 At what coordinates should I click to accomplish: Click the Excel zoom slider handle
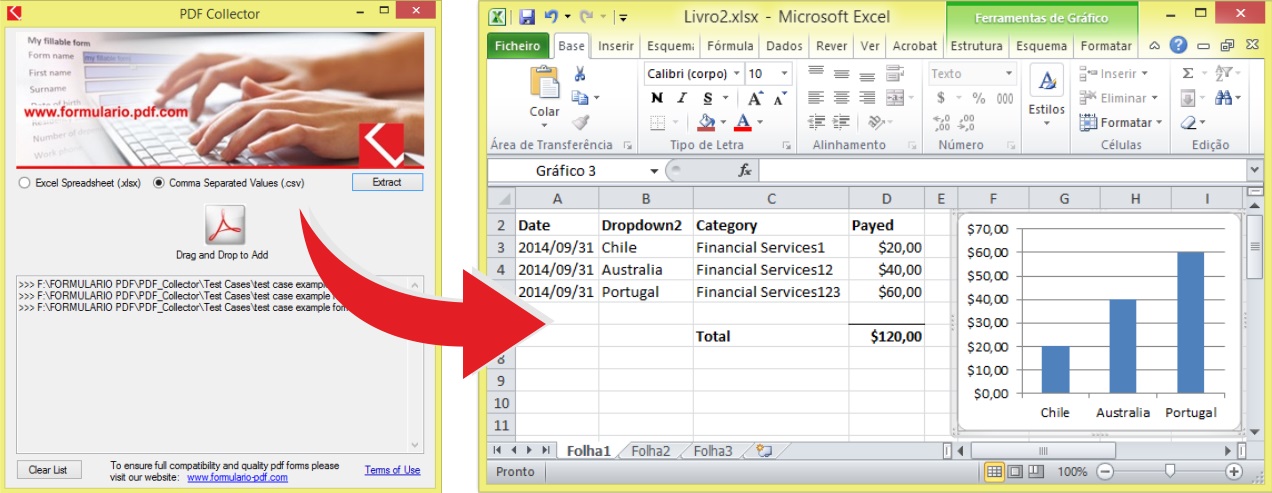click(x=1169, y=471)
